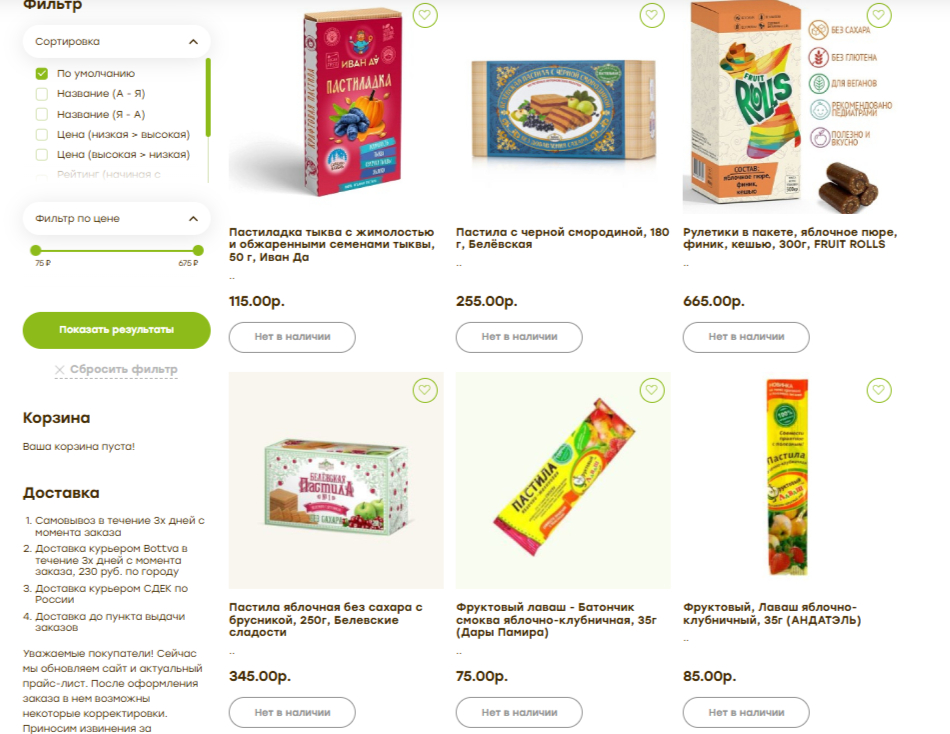Click the Сбросить фильтр link
The height and width of the screenshot is (734, 950).
pos(124,369)
